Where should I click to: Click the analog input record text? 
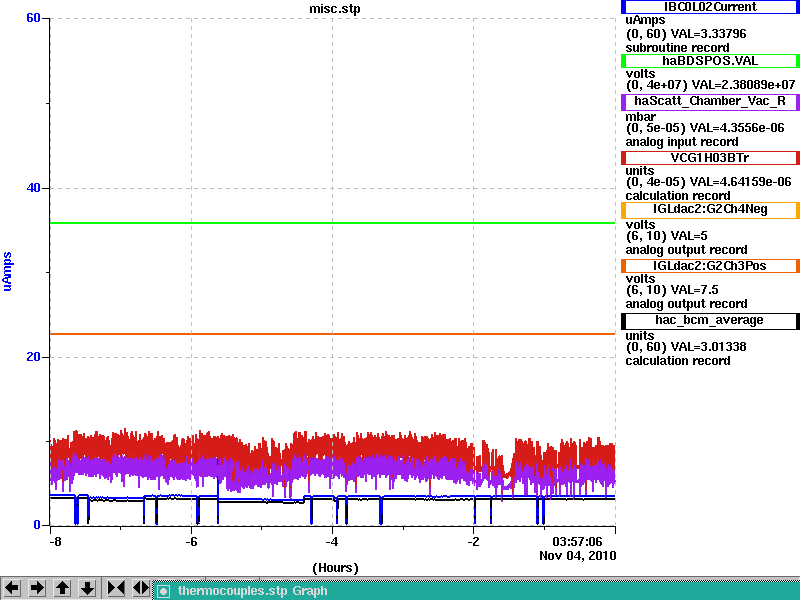pyautogui.click(x=682, y=142)
